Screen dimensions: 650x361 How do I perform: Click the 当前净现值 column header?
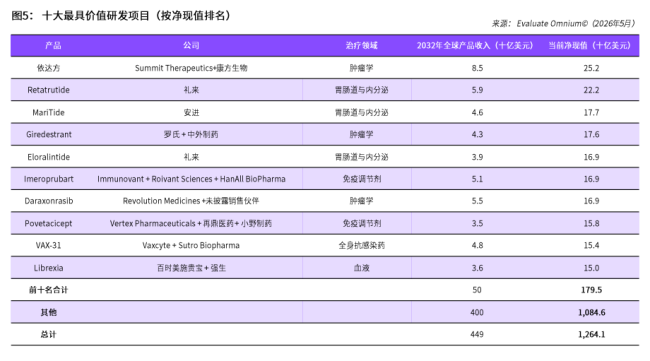point(589,46)
